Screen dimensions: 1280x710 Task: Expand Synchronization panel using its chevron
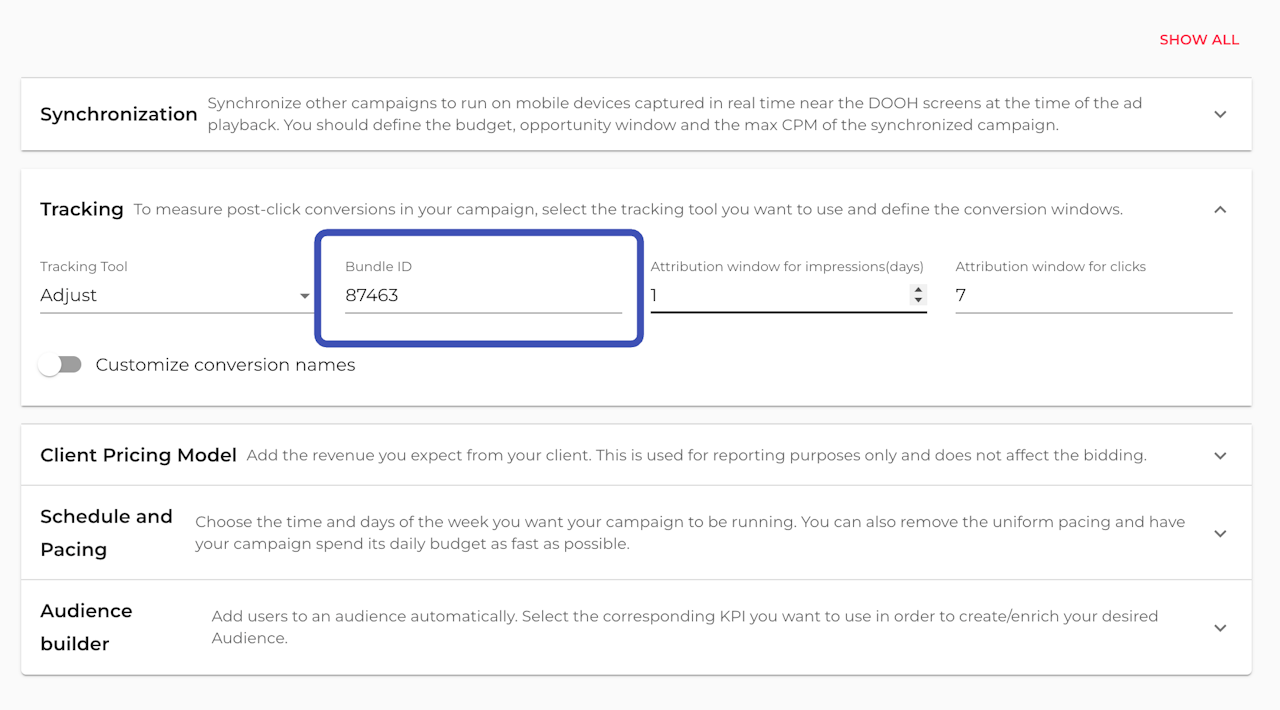(1220, 114)
